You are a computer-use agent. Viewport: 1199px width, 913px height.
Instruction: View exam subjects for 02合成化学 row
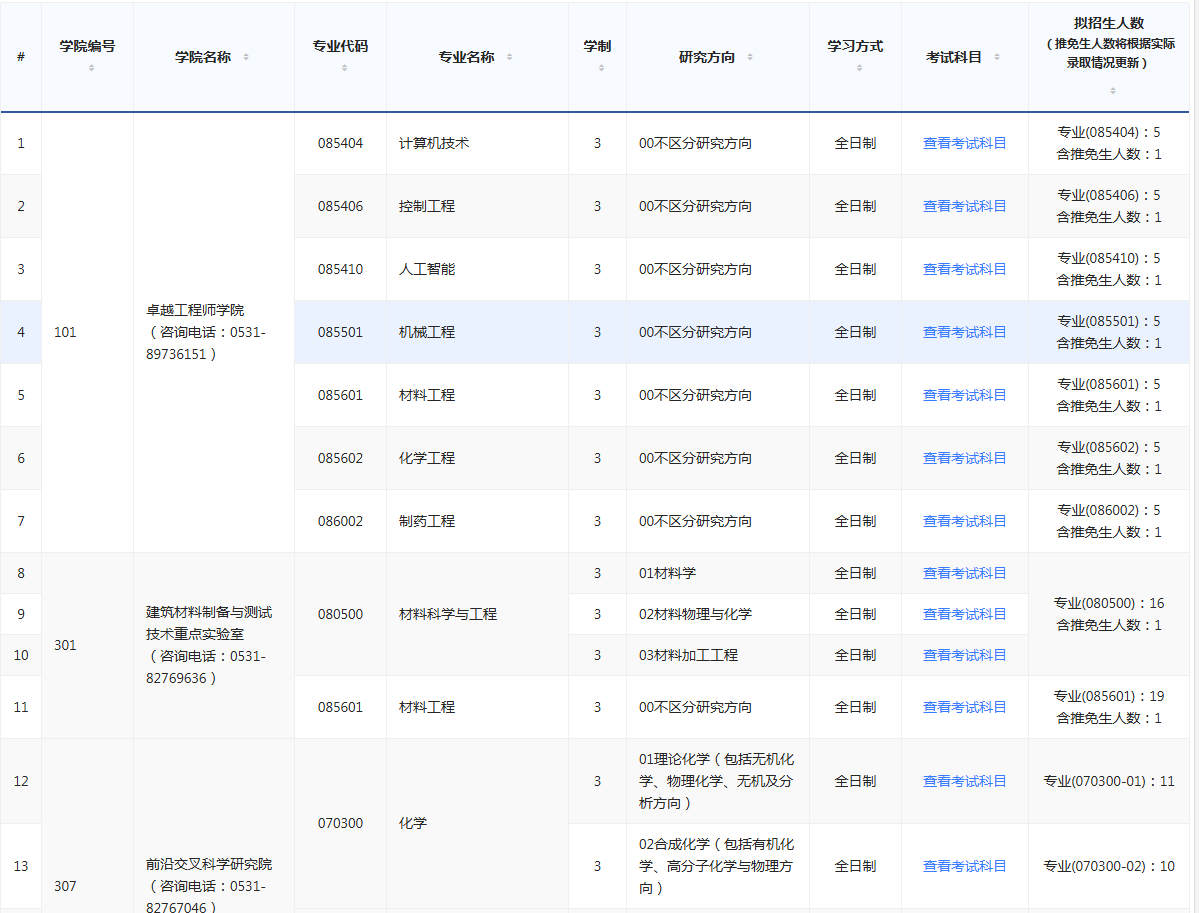click(964, 865)
